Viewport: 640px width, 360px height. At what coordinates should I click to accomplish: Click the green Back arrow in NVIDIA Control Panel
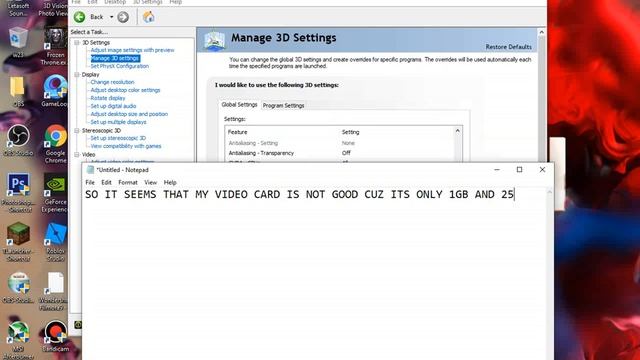(x=80, y=17)
